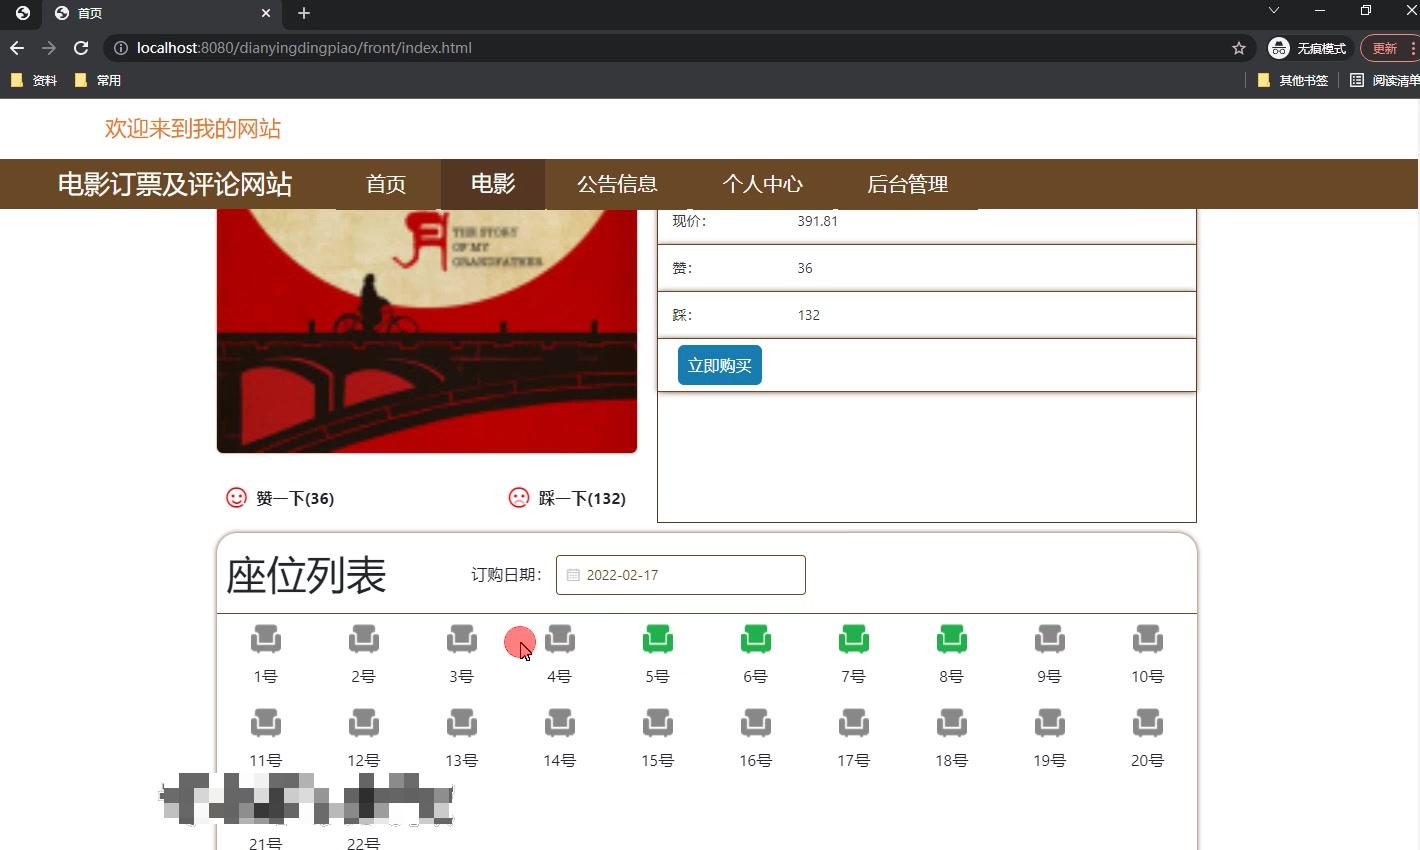
Task: Select seat 15号 icon
Action: coord(657,723)
